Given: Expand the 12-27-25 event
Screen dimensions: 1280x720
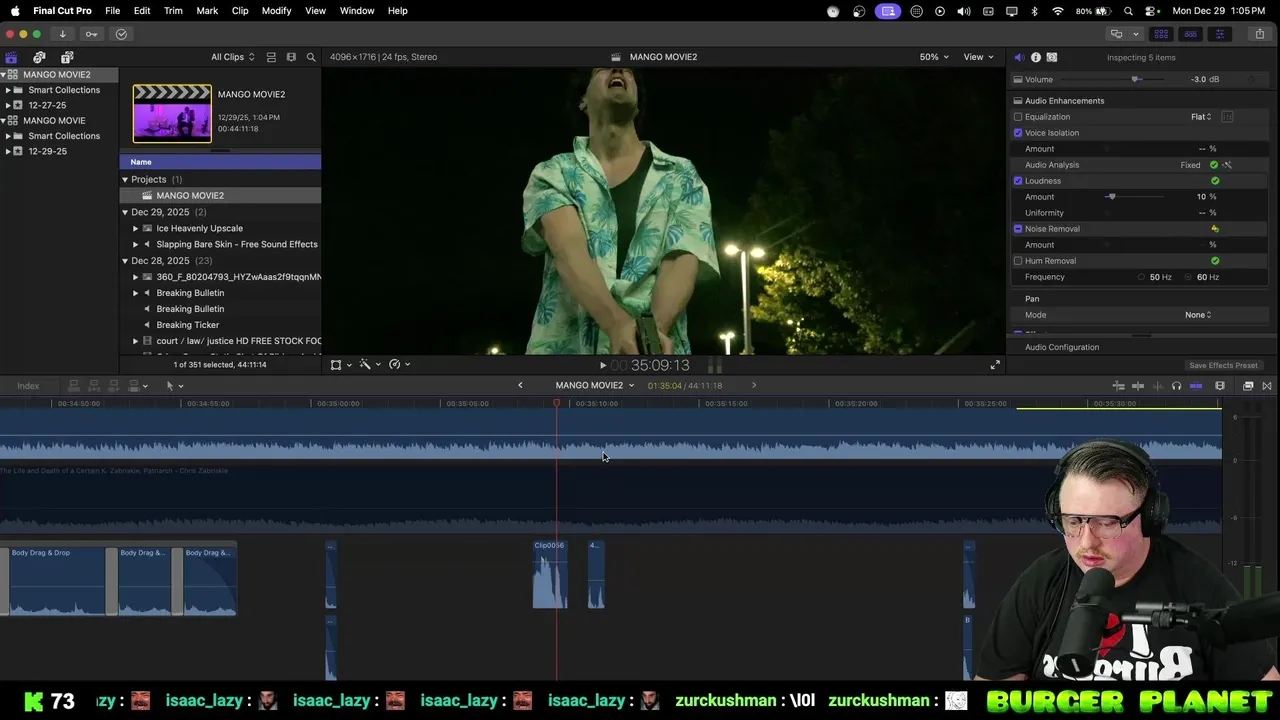Looking at the screenshot, I should point(8,105).
